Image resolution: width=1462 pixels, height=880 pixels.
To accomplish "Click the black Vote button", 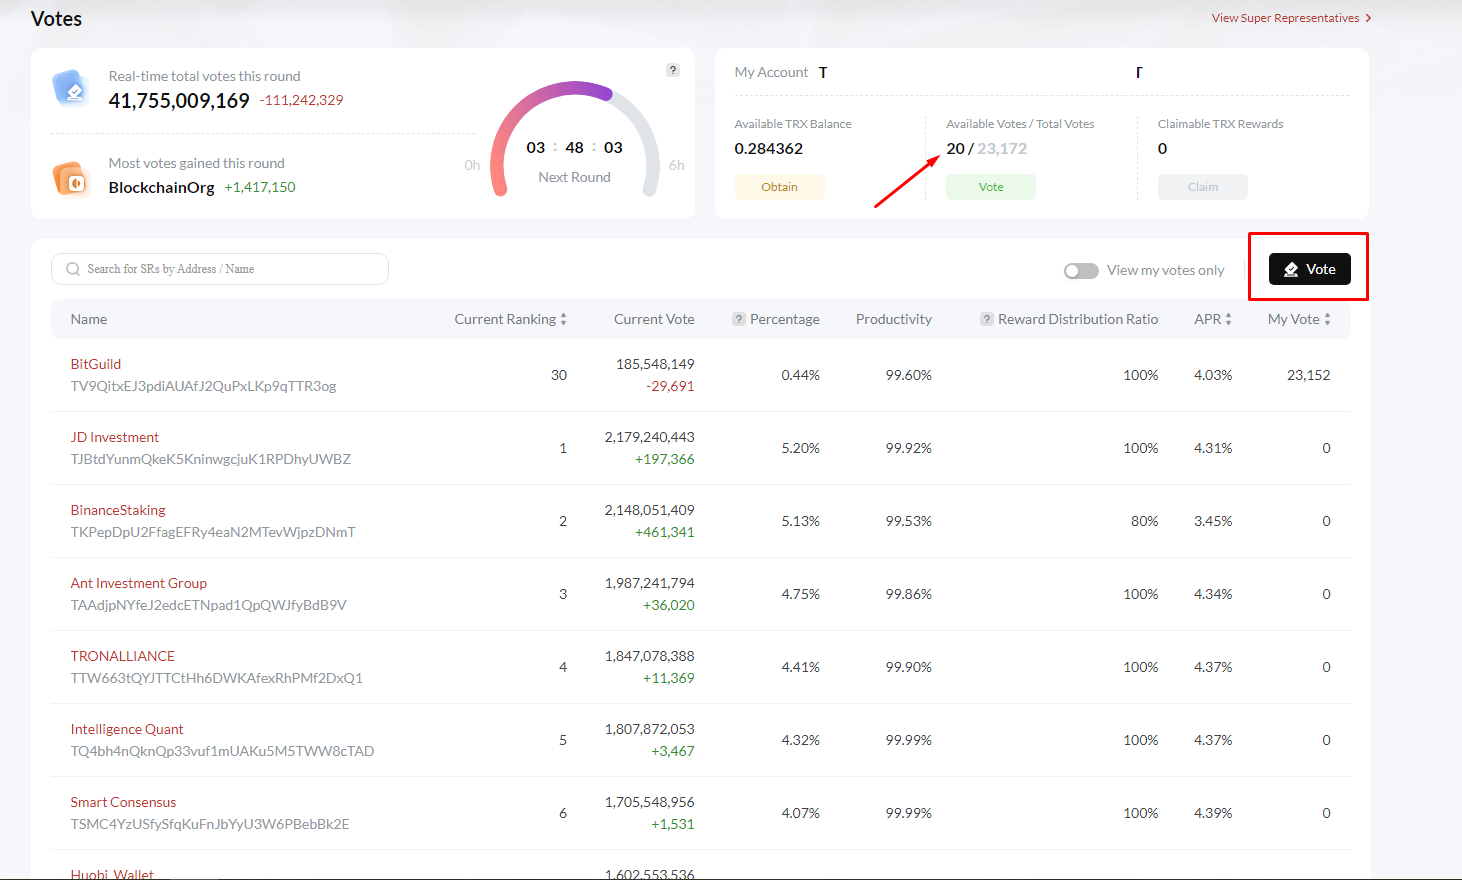I will click(1309, 269).
